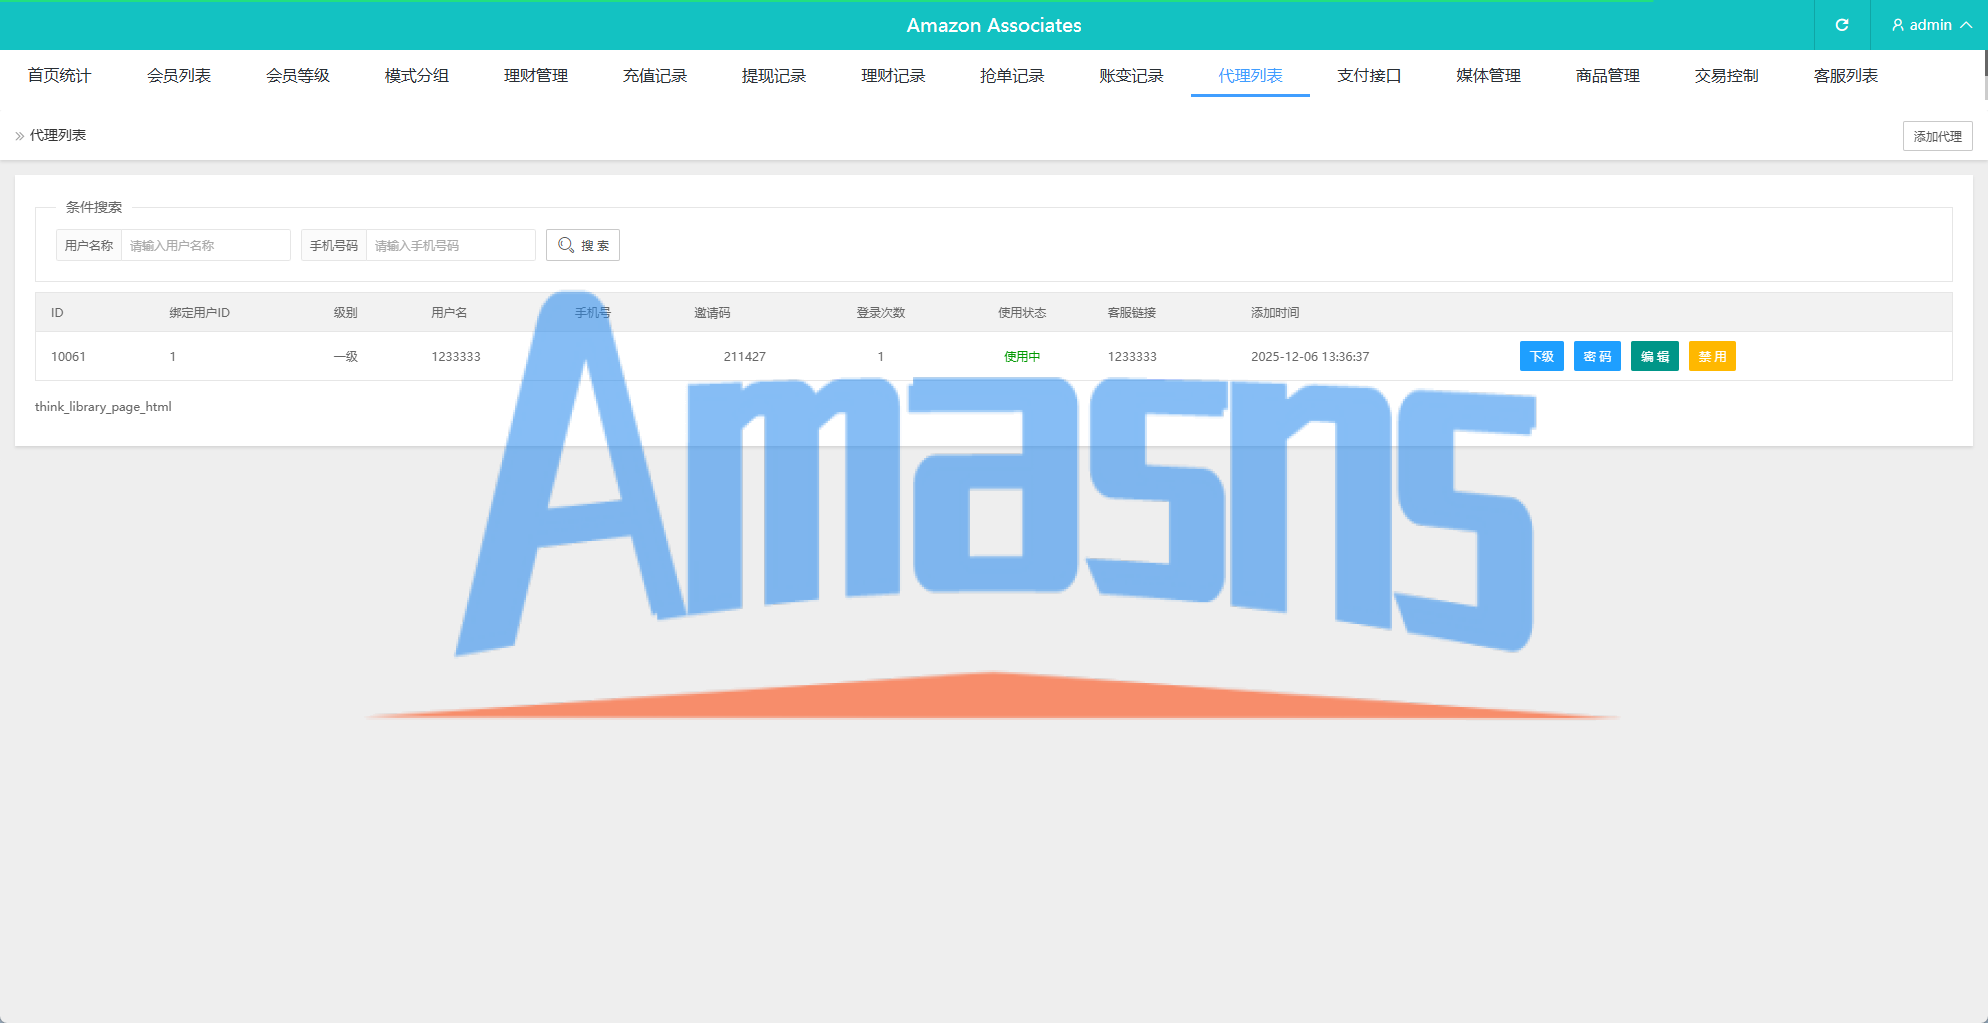Click 编辑 button for agent 10061

pyautogui.click(x=1655, y=356)
